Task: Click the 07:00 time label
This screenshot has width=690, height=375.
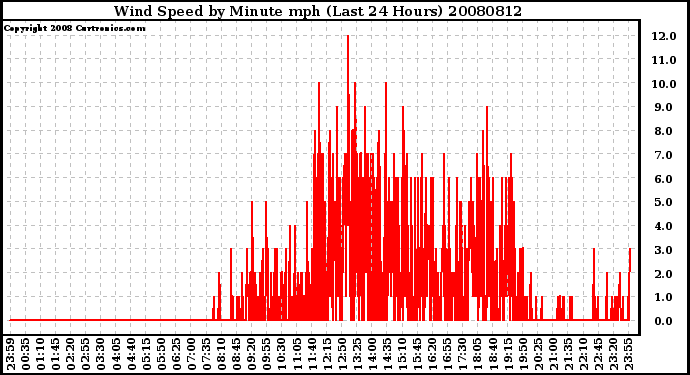Action: click(x=191, y=355)
